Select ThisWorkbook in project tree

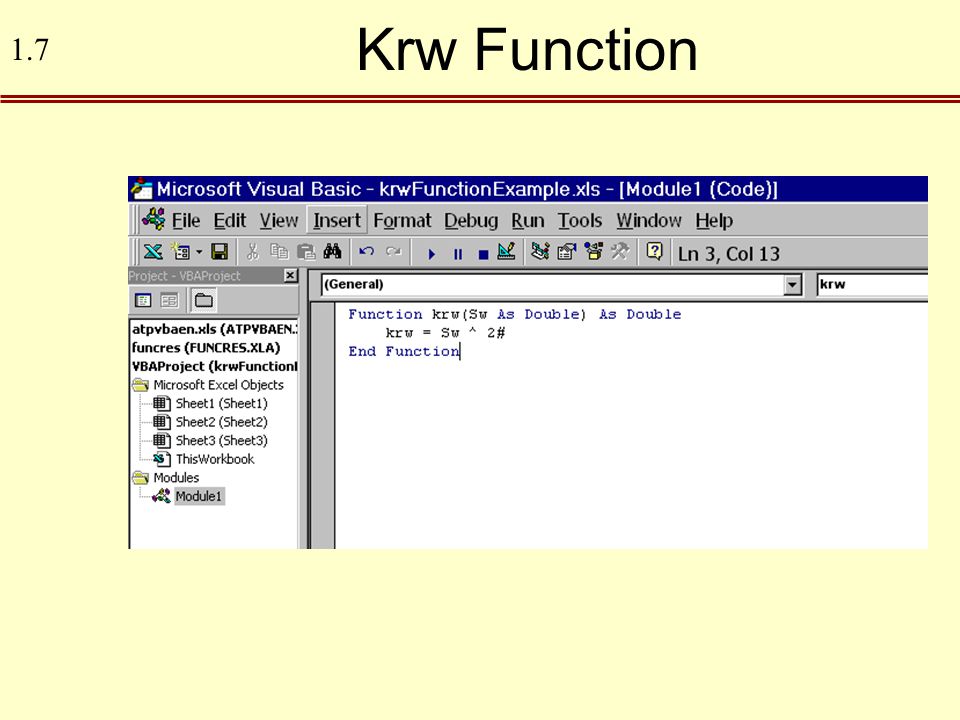pos(214,459)
